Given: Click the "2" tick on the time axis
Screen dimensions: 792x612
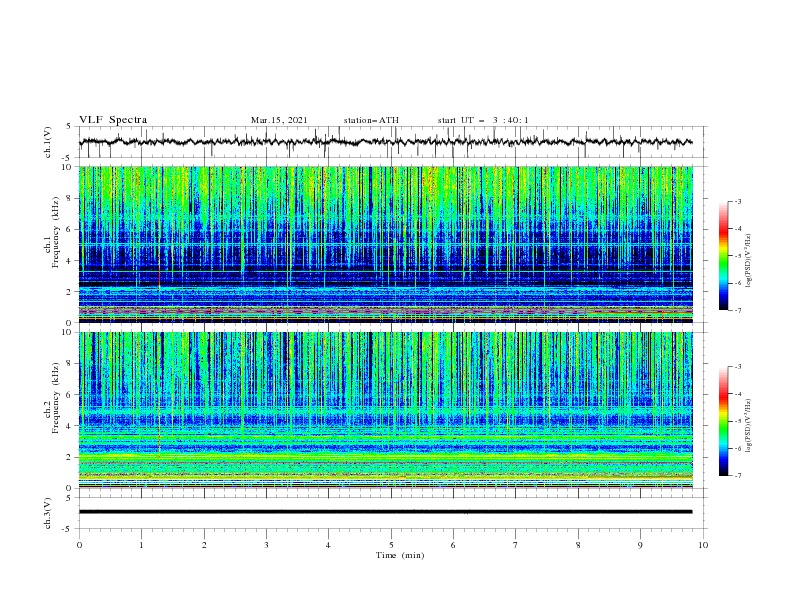Looking at the screenshot, I should point(204,545).
